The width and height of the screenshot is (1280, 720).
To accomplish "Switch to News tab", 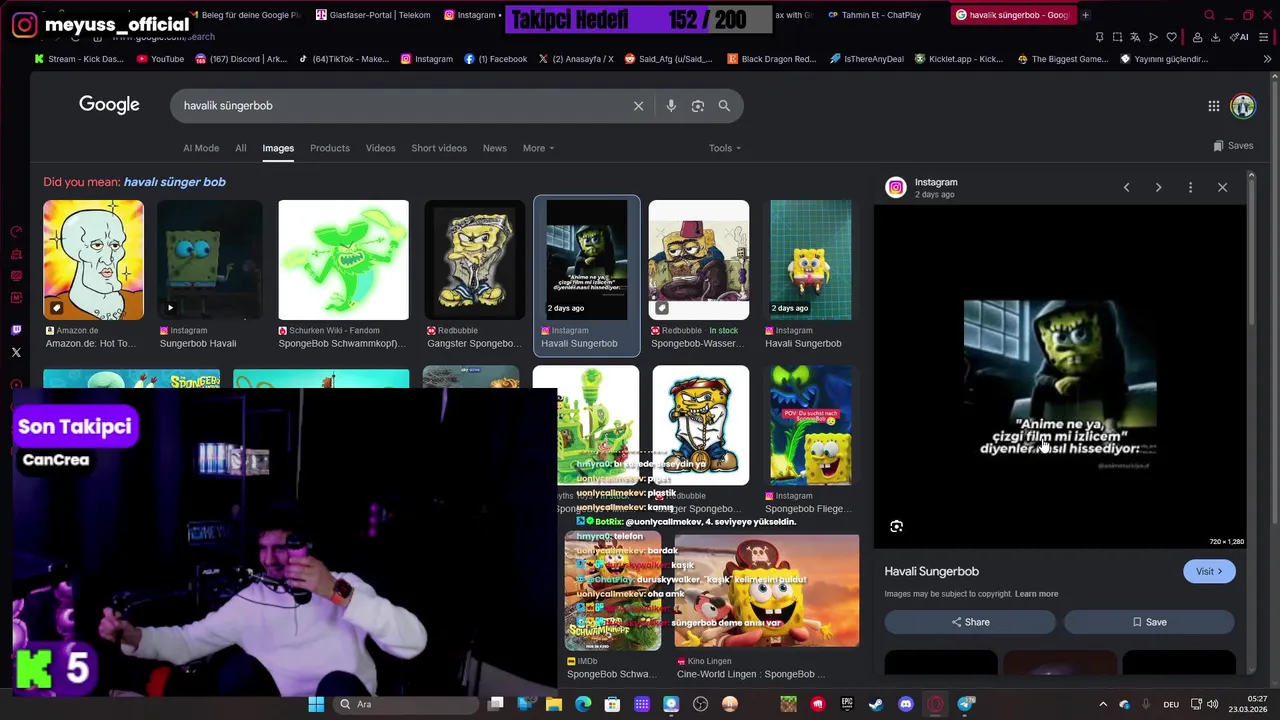I will coord(495,148).
